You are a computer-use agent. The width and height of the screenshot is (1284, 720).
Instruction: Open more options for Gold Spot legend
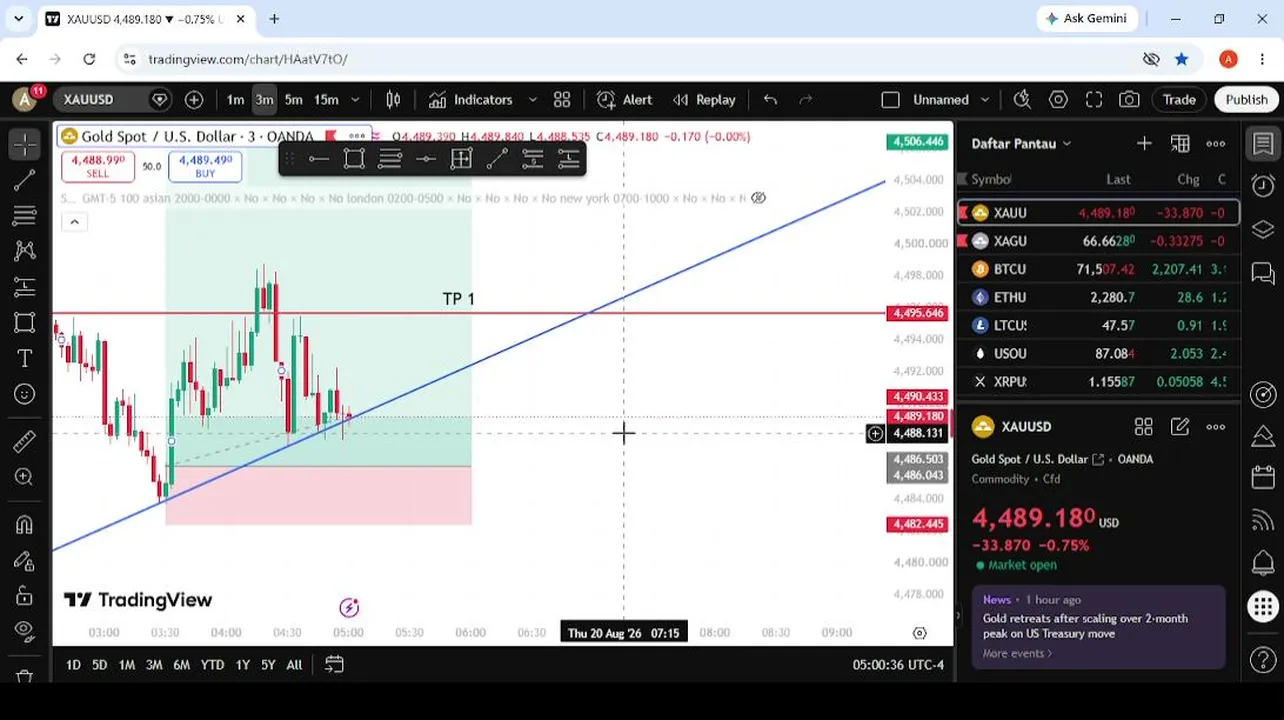tap(357, 136)
